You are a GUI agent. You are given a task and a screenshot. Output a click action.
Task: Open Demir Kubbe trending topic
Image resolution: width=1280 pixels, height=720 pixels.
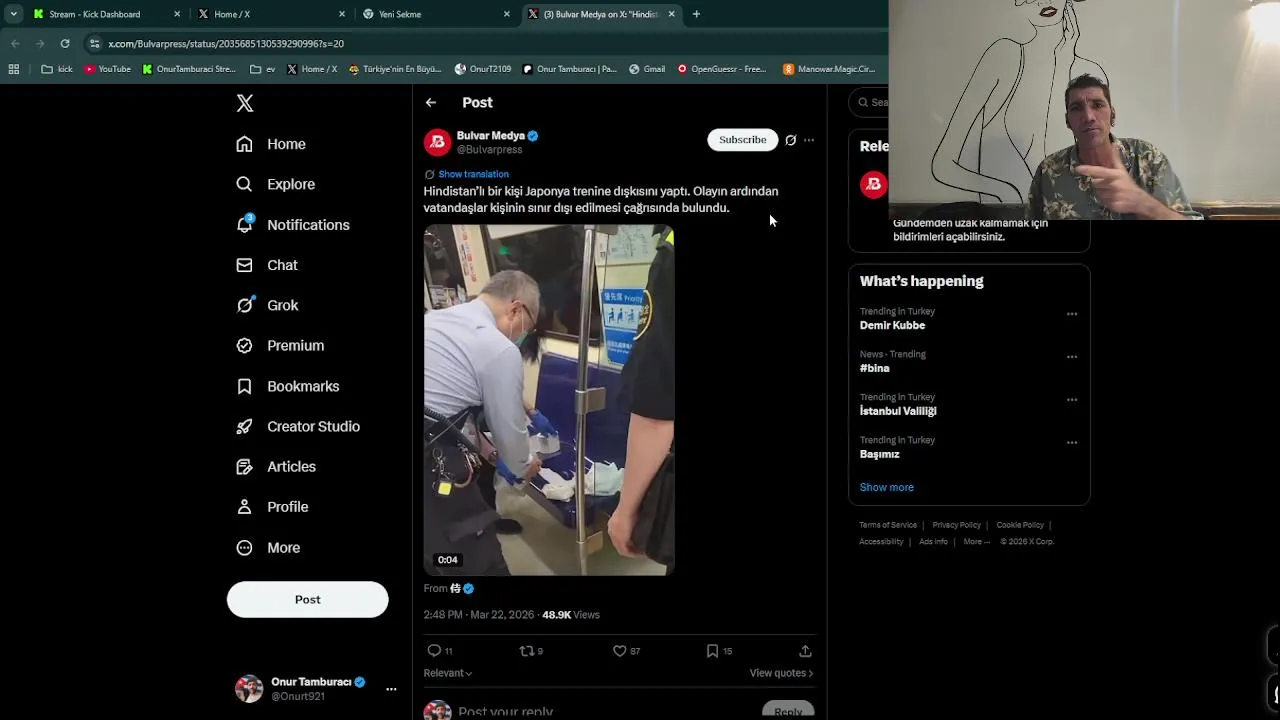point(892,325)
